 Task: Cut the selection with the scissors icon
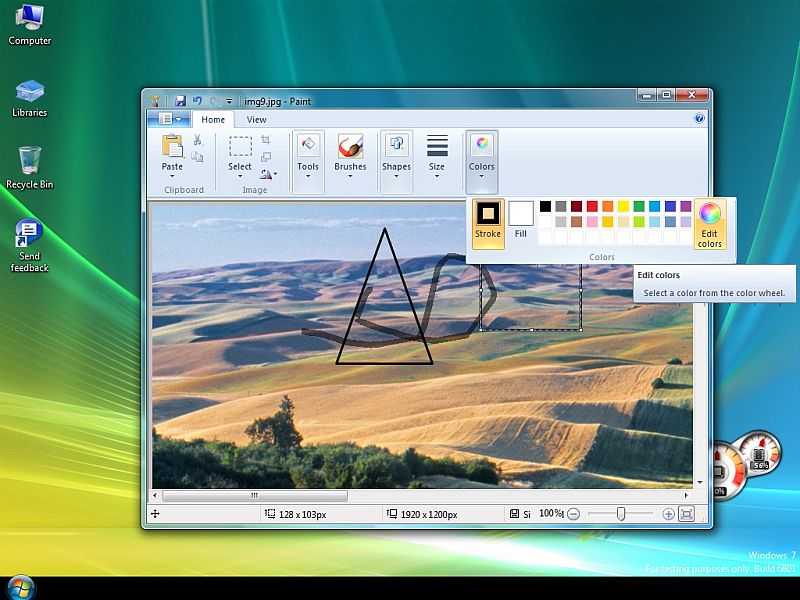[198, 140]
